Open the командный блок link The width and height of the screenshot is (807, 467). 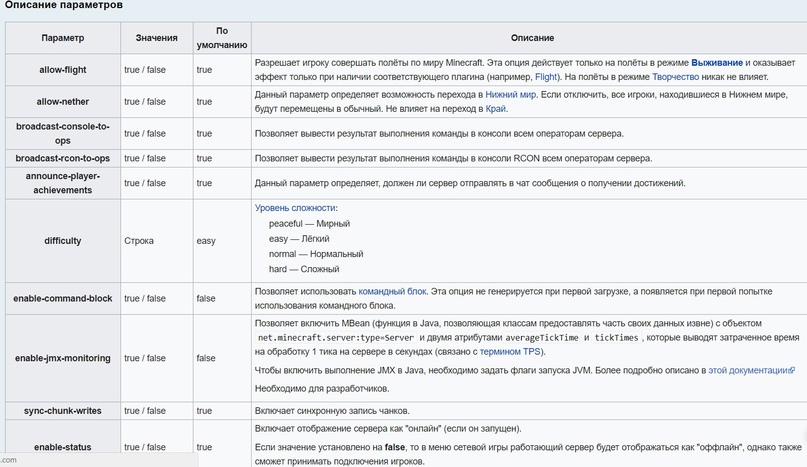392,291
